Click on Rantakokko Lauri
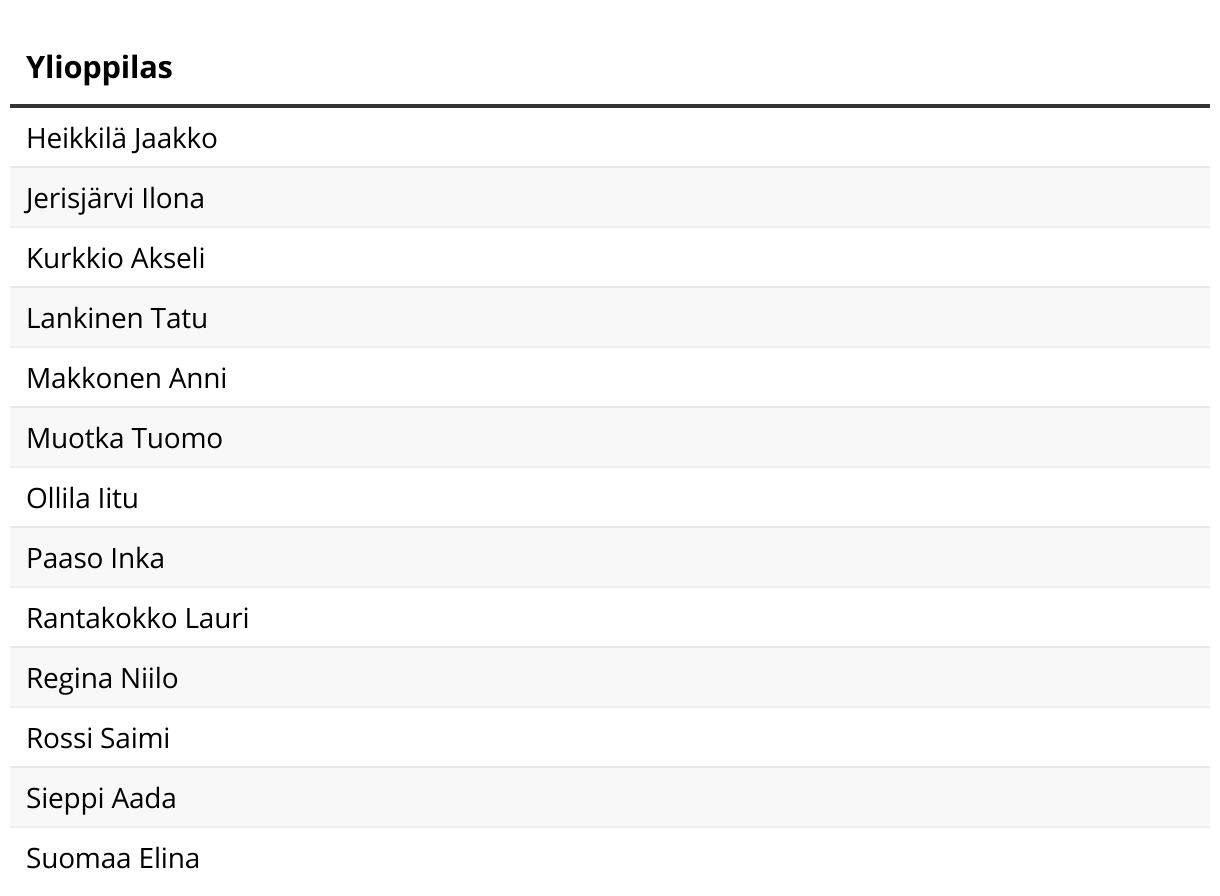 (x=137, y=618)
